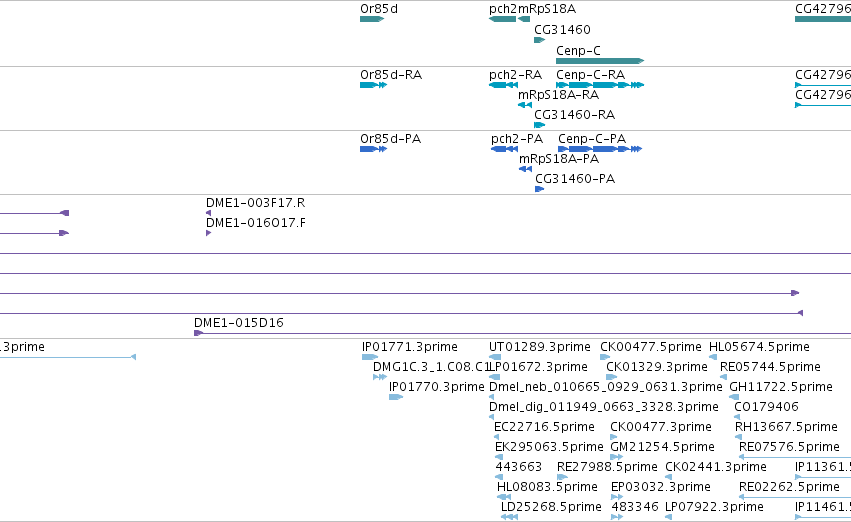Click the Cenp-C-RA transcript exon glyph
The image size is (851, 522).
(600, 85)
